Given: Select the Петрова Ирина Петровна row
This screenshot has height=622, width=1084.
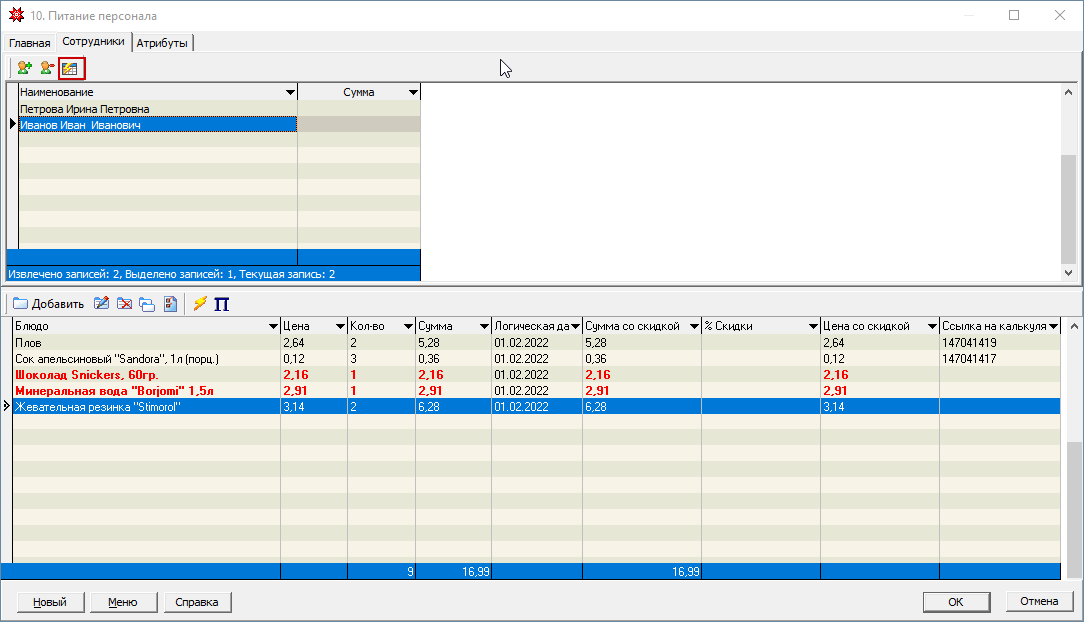Looking at the screenshot, I should (x=85, y=109).
